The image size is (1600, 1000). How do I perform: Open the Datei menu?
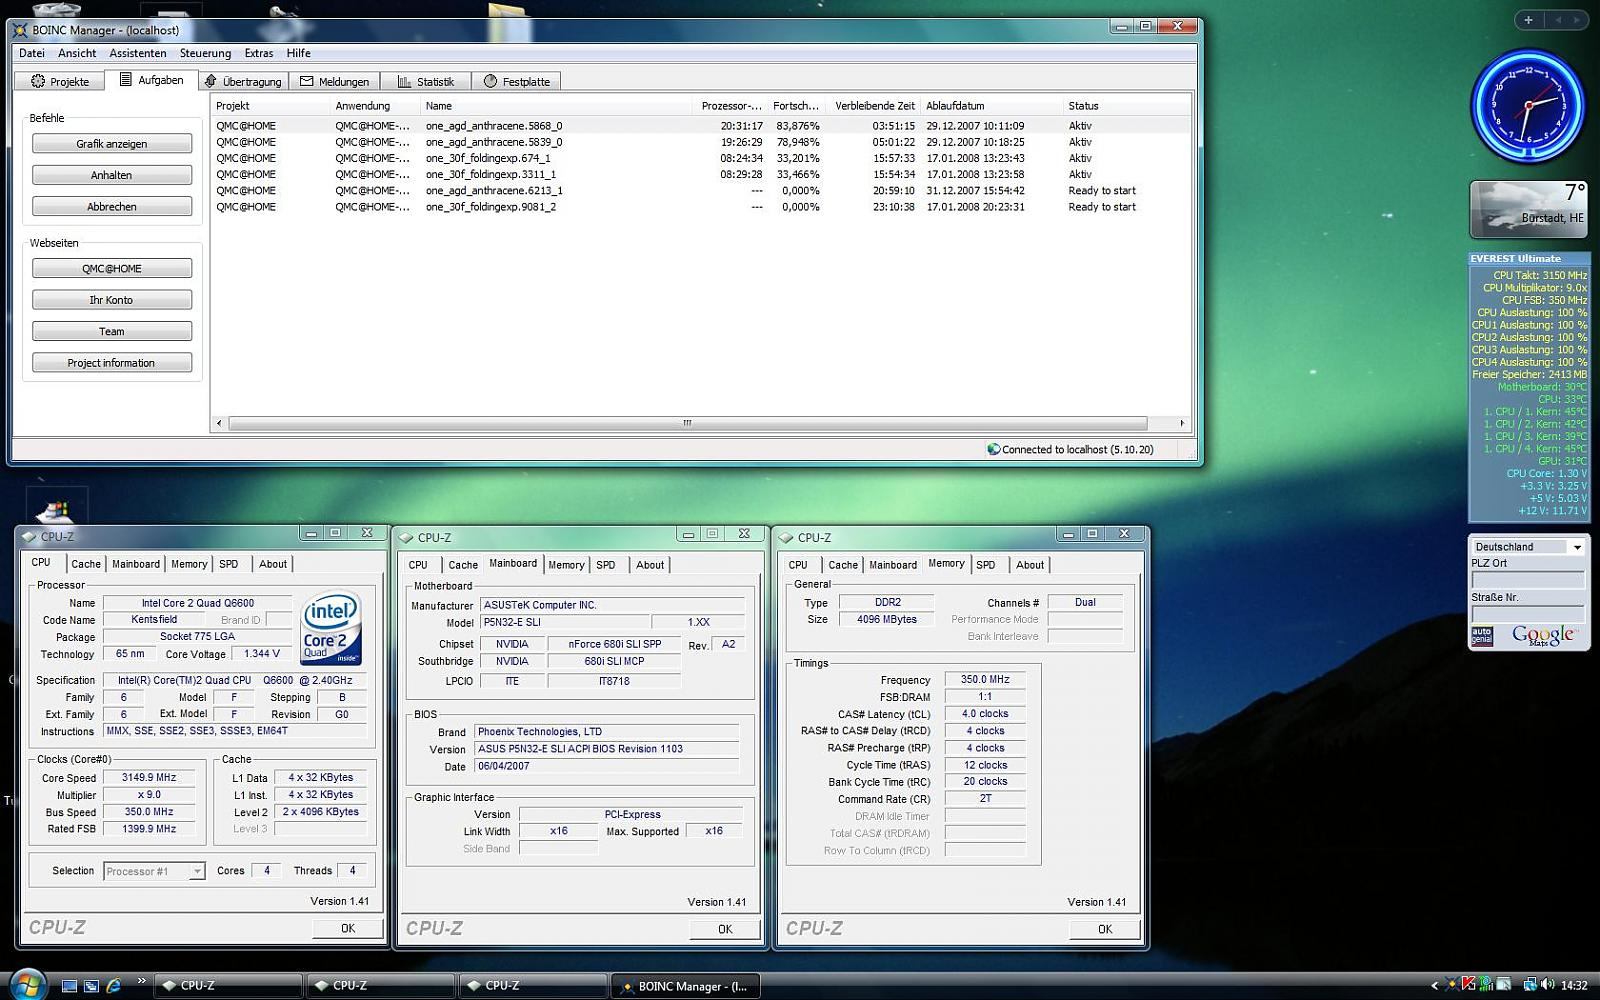tap(32, 53)
